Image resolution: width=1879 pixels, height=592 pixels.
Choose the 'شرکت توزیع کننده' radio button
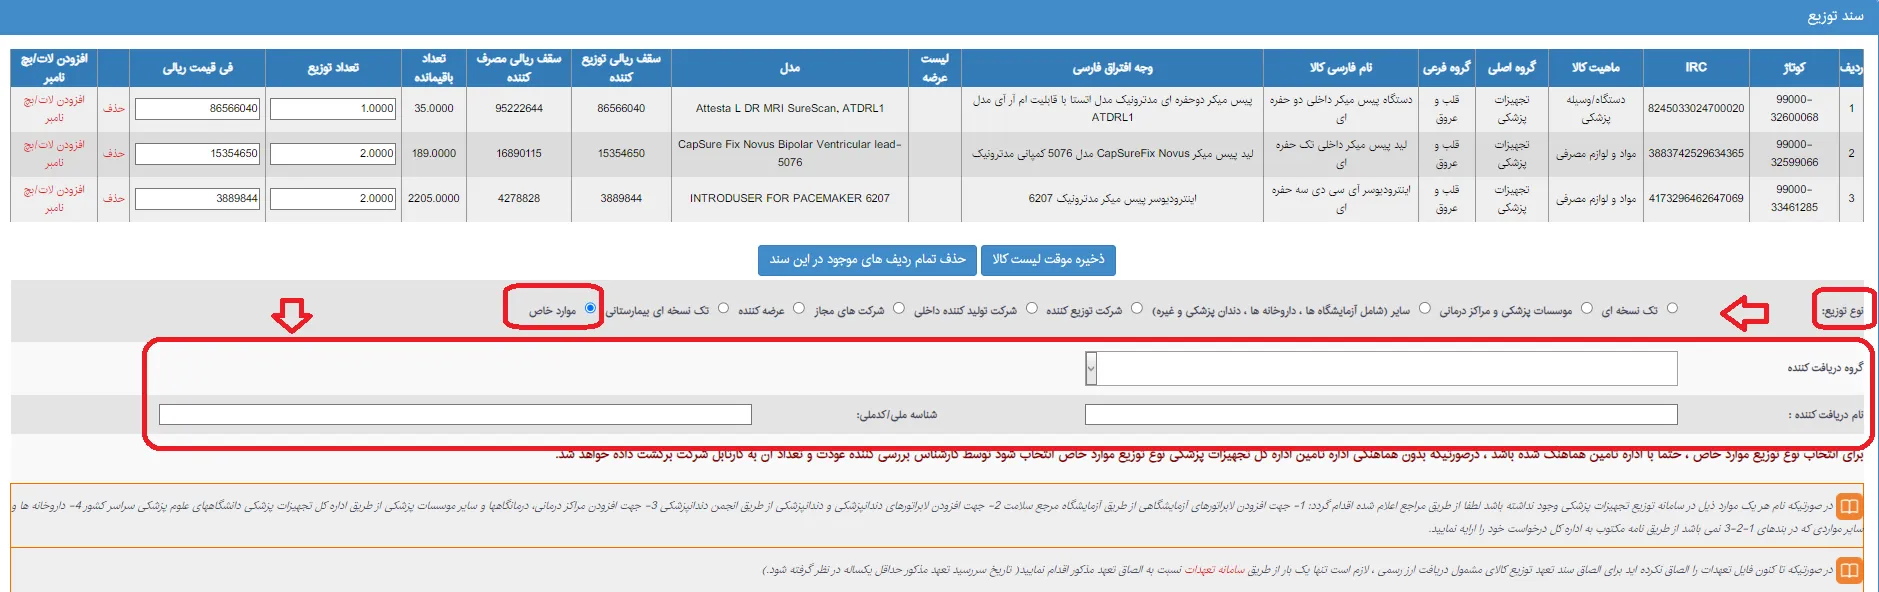click(x=1136, y=308)
